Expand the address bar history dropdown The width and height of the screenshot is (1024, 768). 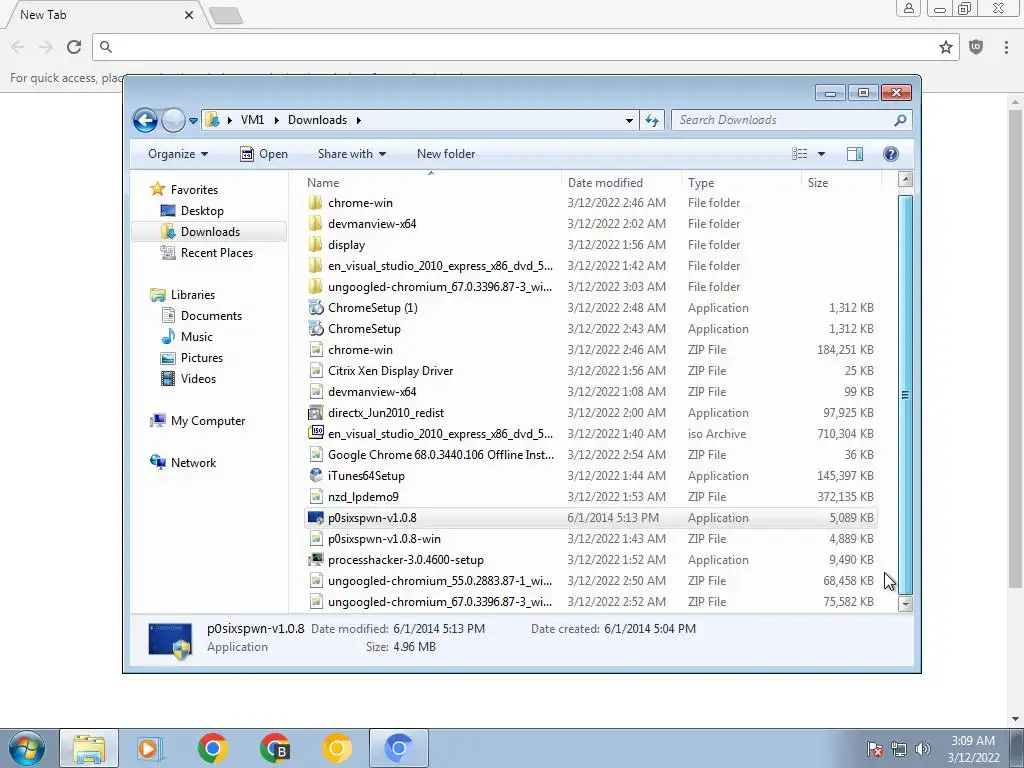click(x=629, y=120)
